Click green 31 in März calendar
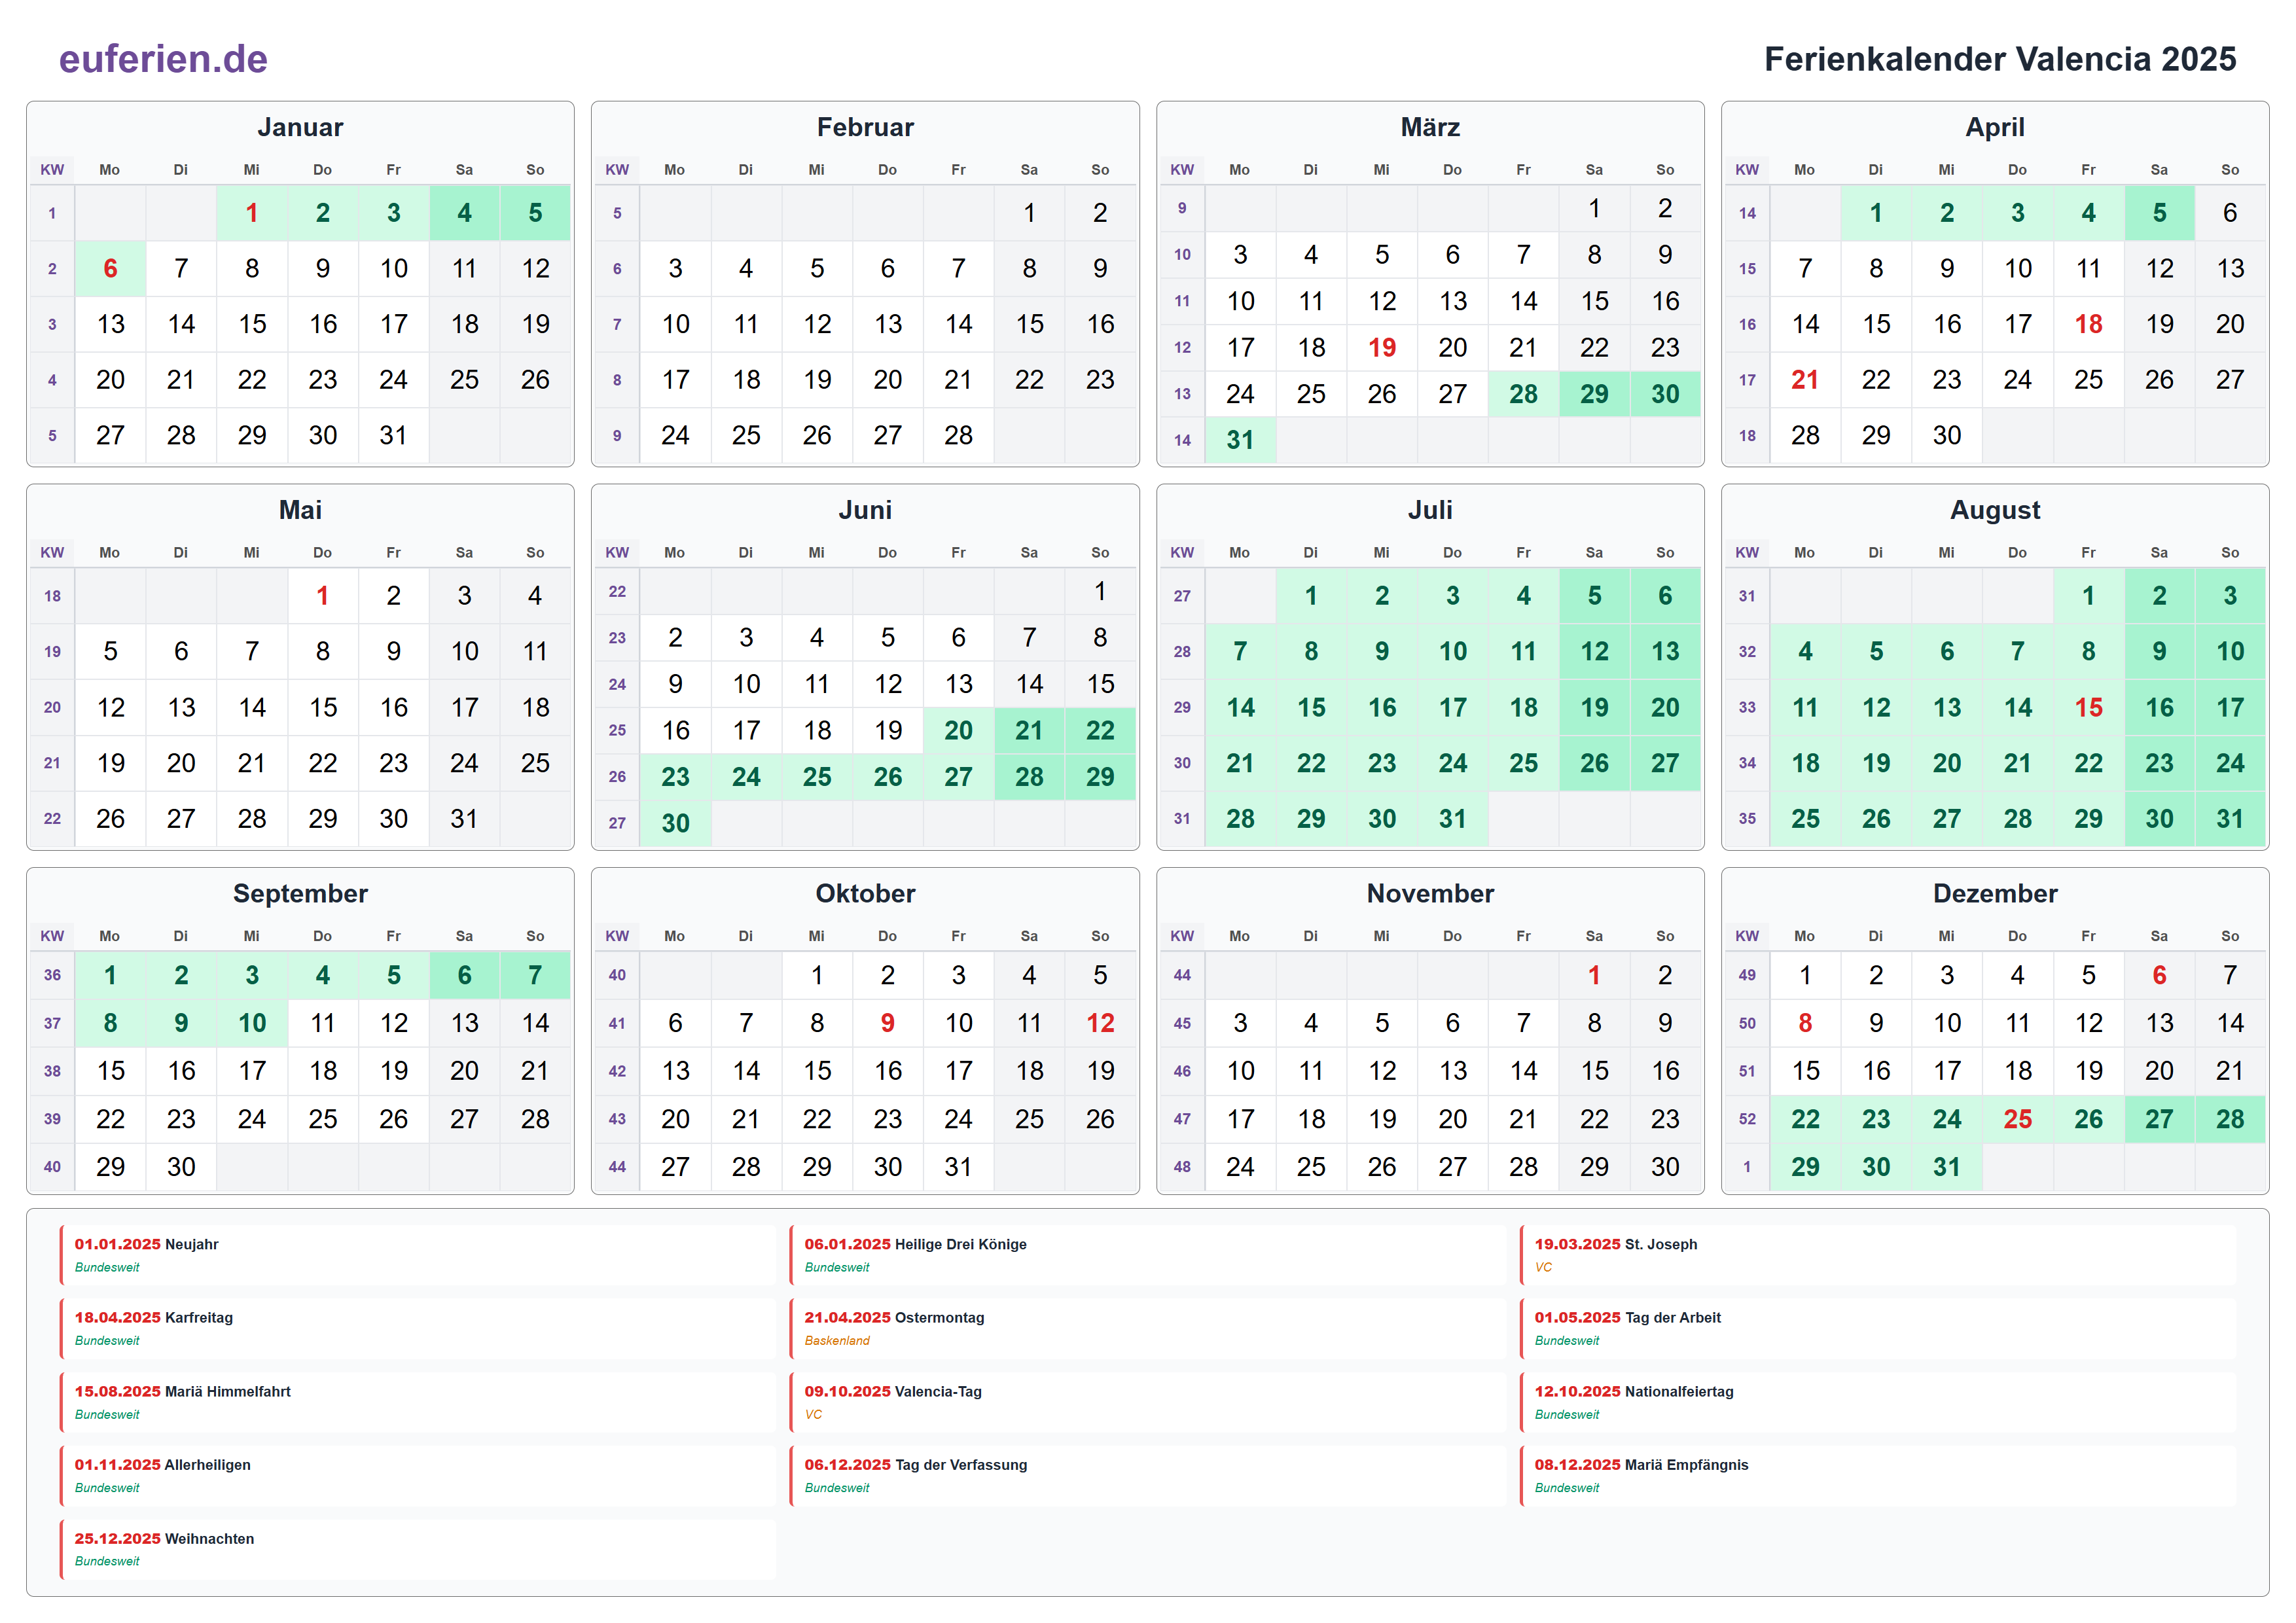The height and width of the screenshot is (1623, 2296). pyautogui.click(x=1240, y=440)
